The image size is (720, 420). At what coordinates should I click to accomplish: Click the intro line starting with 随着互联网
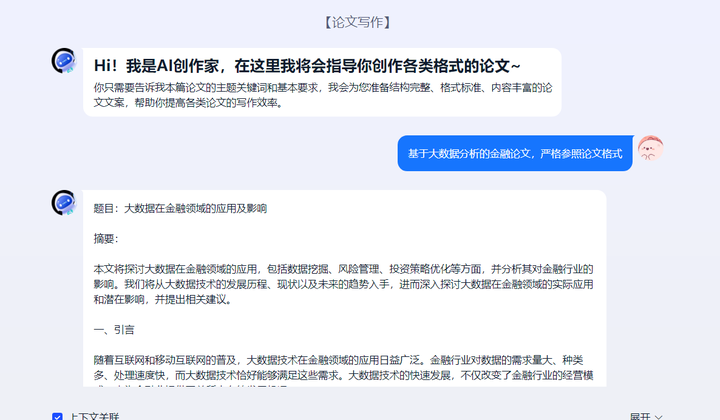click(x=343, y=359)
